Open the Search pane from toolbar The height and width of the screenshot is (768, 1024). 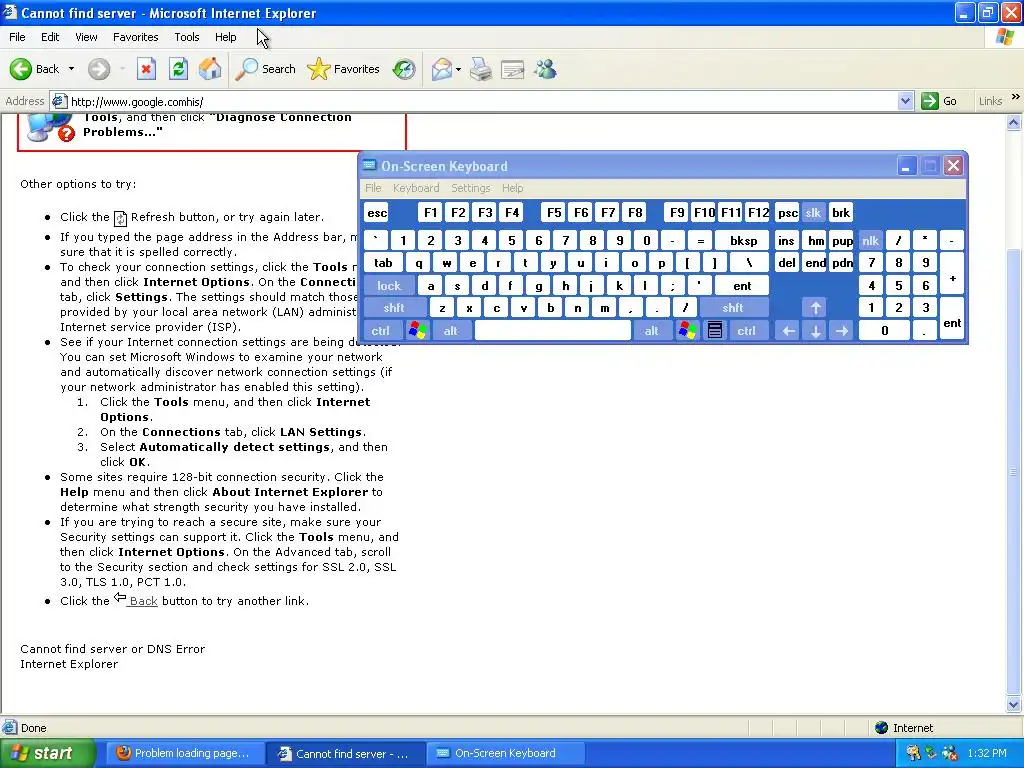pyautogui.click(x=265, y=69)
